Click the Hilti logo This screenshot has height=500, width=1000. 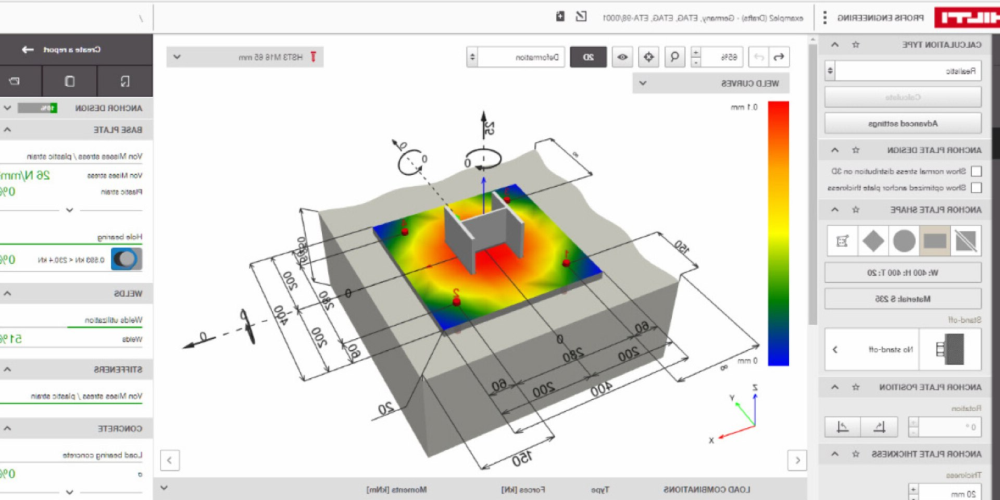966,17
